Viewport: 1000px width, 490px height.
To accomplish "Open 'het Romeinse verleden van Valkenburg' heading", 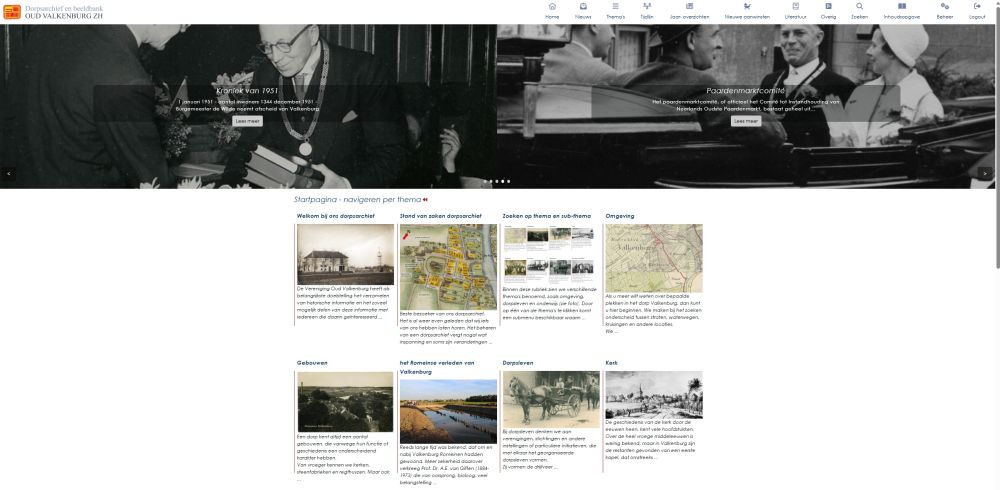I will 438,367.
